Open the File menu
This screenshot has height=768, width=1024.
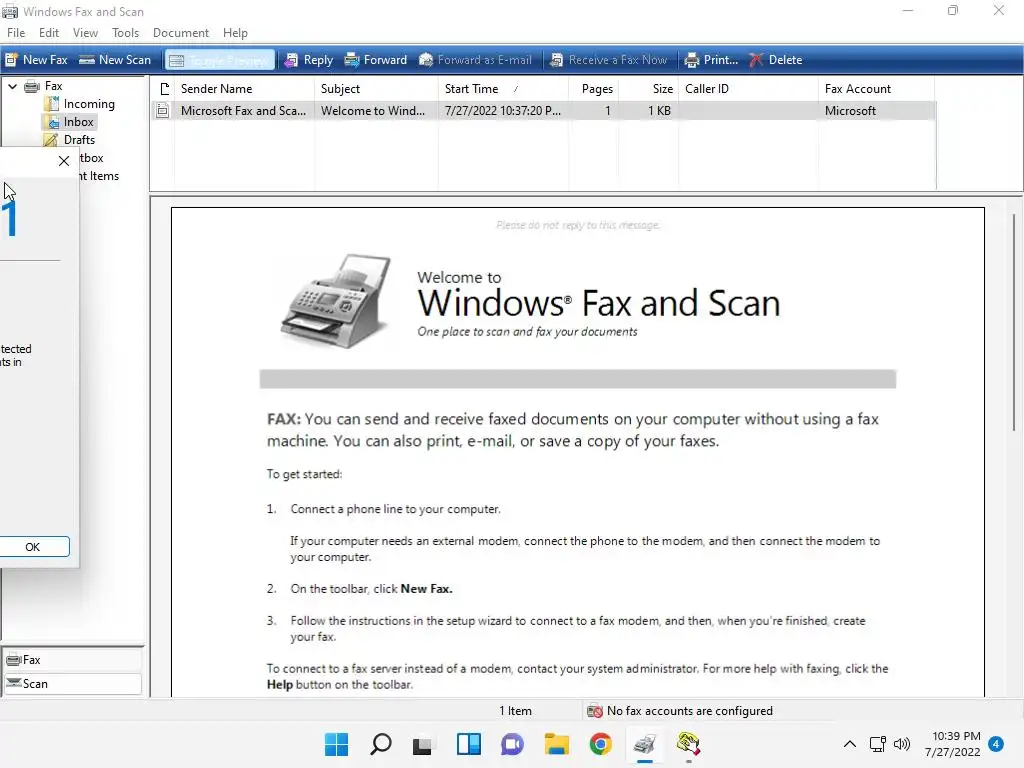(16, 33)
